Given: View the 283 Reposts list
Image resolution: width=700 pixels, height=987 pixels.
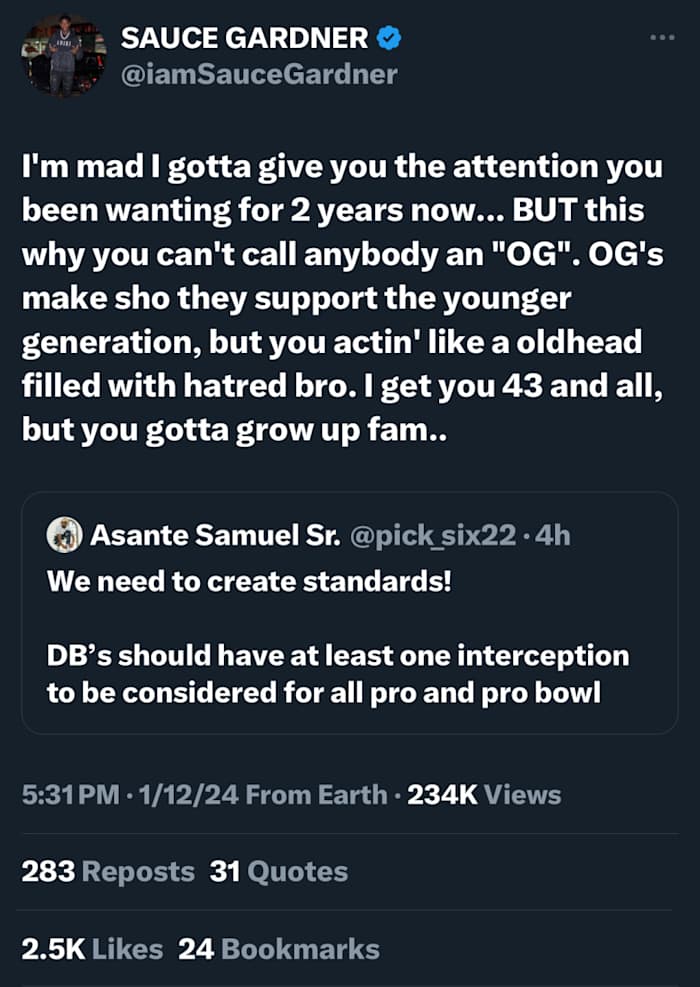Looking at the screenshot, I should coord(108,872).
